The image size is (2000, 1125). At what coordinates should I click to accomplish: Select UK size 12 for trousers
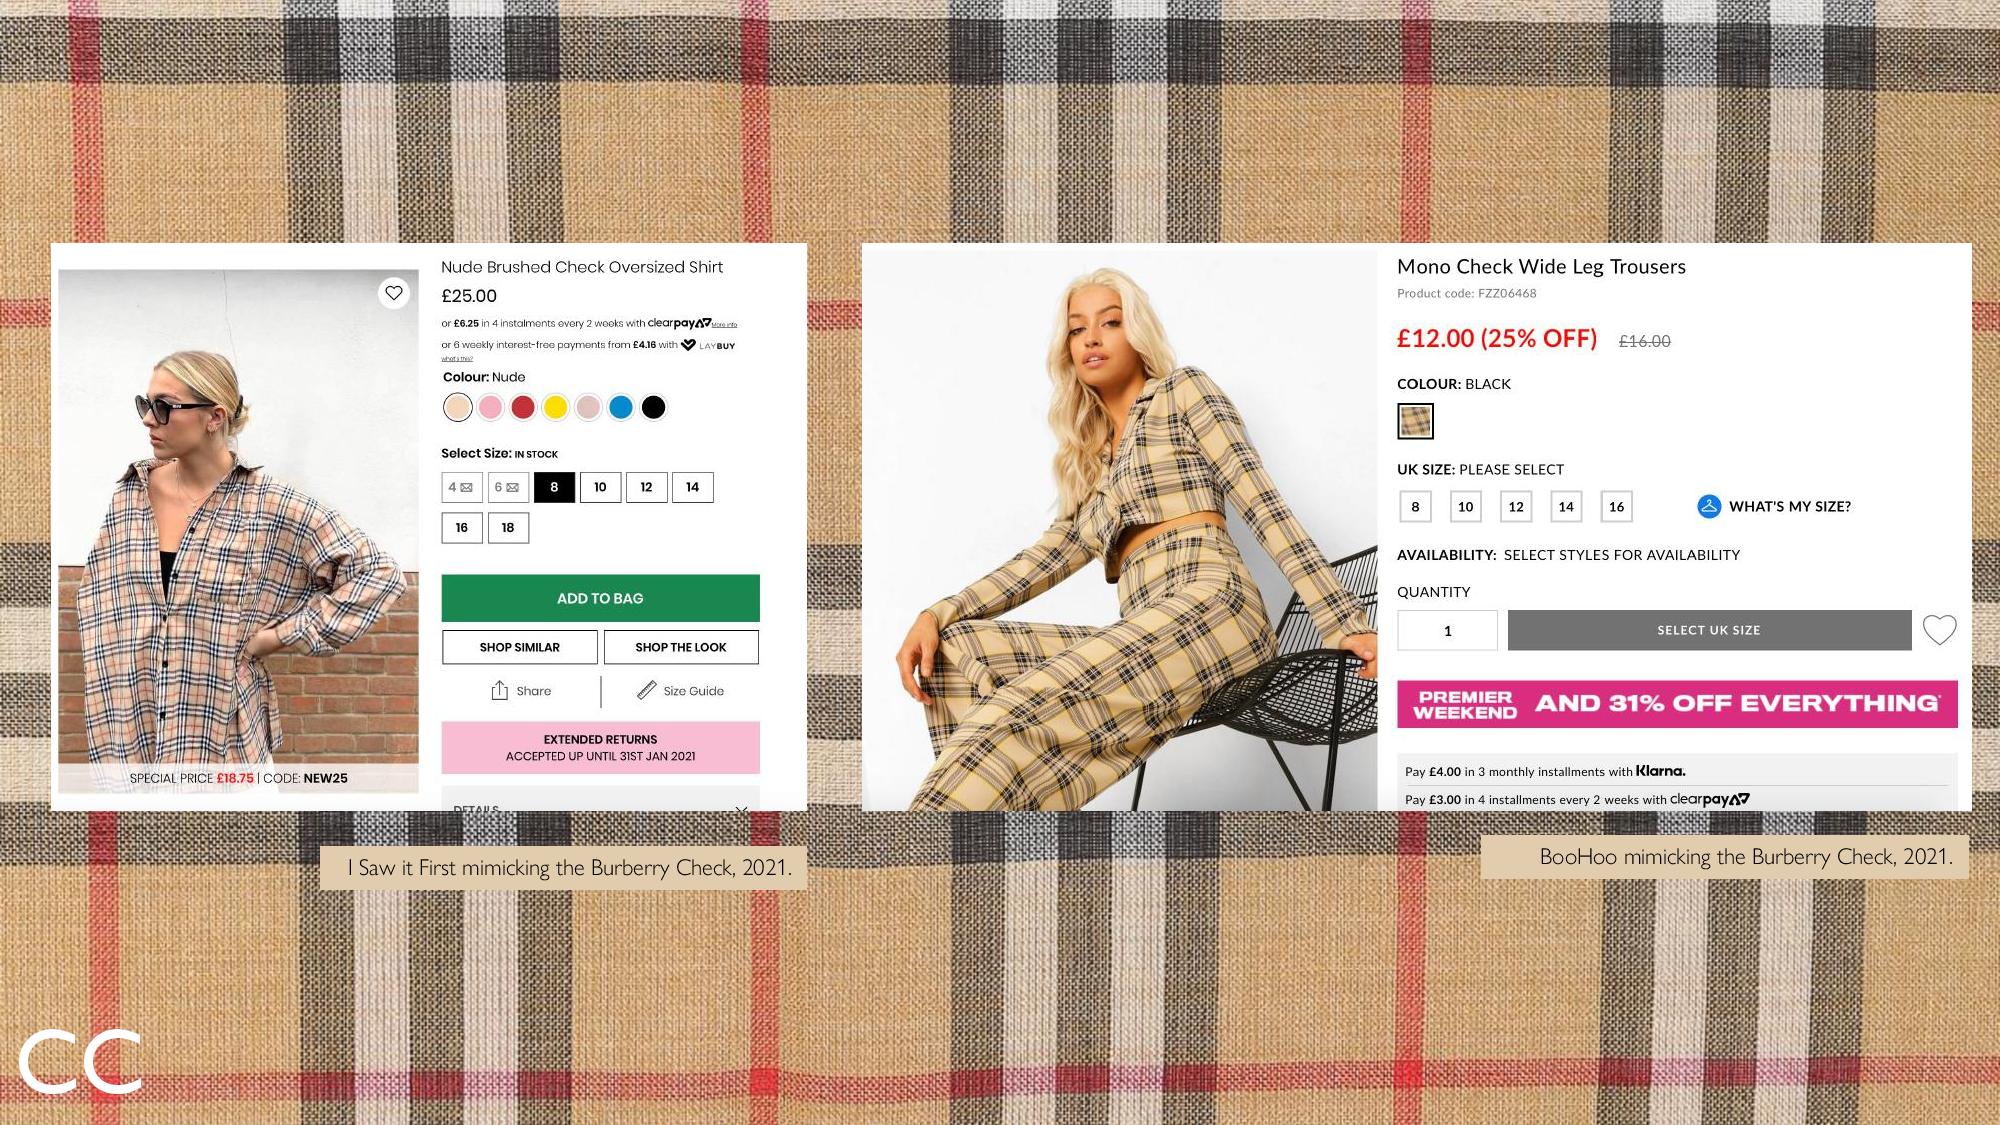point(1516,507)
